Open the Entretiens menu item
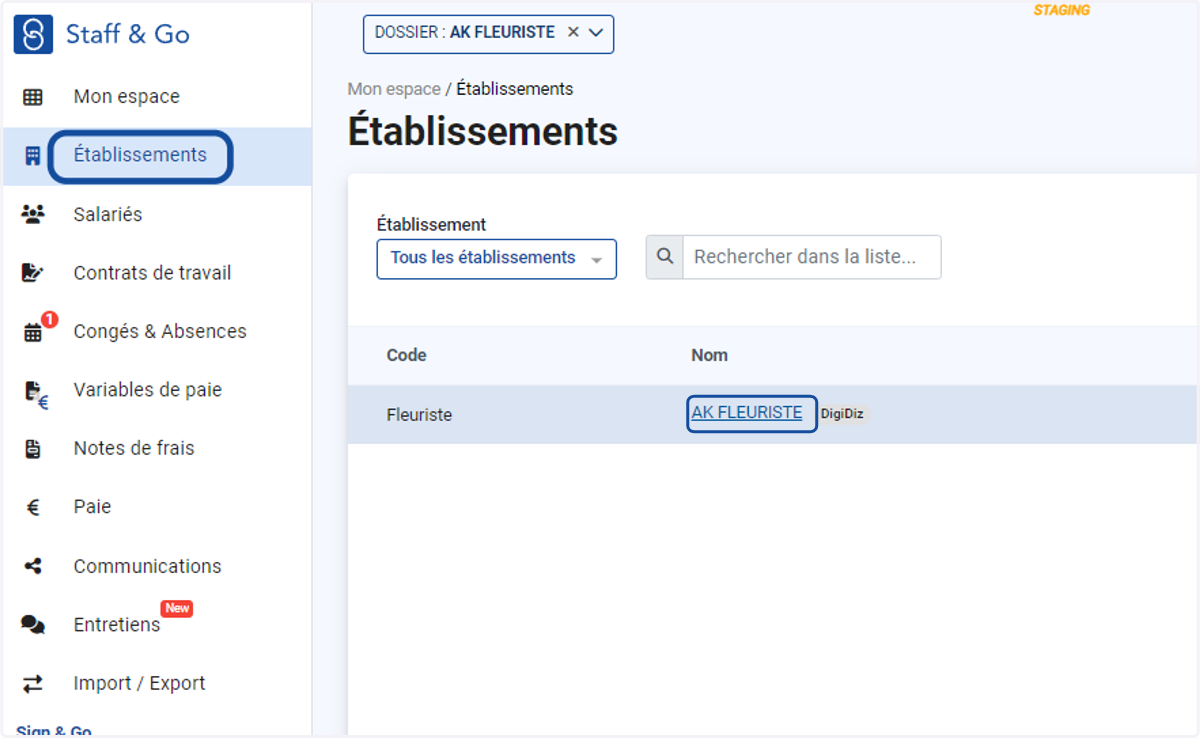Viewport: 1200px width, 738px height. [x=117, y=625]
